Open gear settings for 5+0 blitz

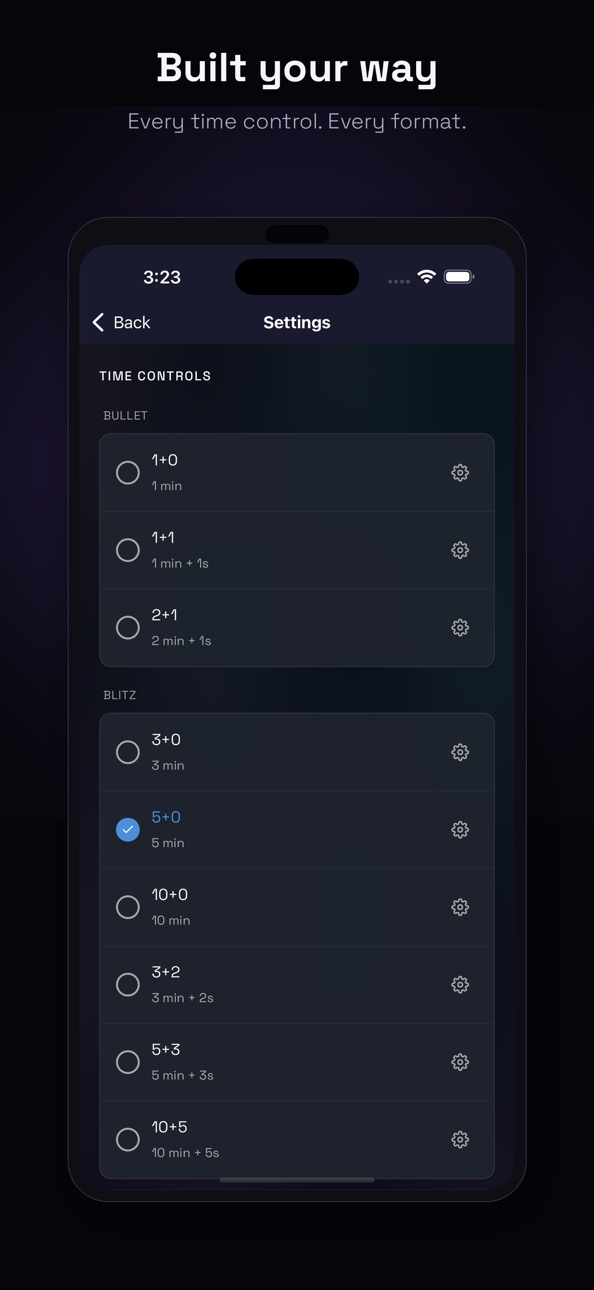point(460,830)
